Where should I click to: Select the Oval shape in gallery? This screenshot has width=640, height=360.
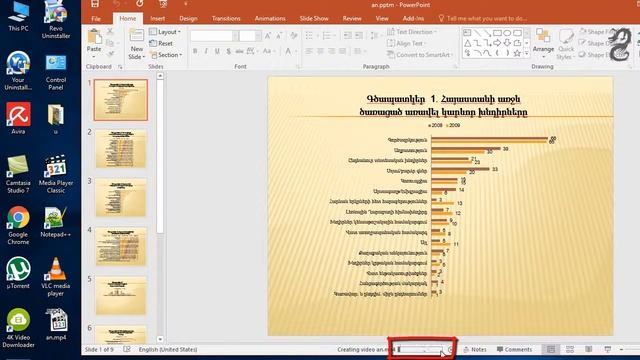(x=507, y=33)
